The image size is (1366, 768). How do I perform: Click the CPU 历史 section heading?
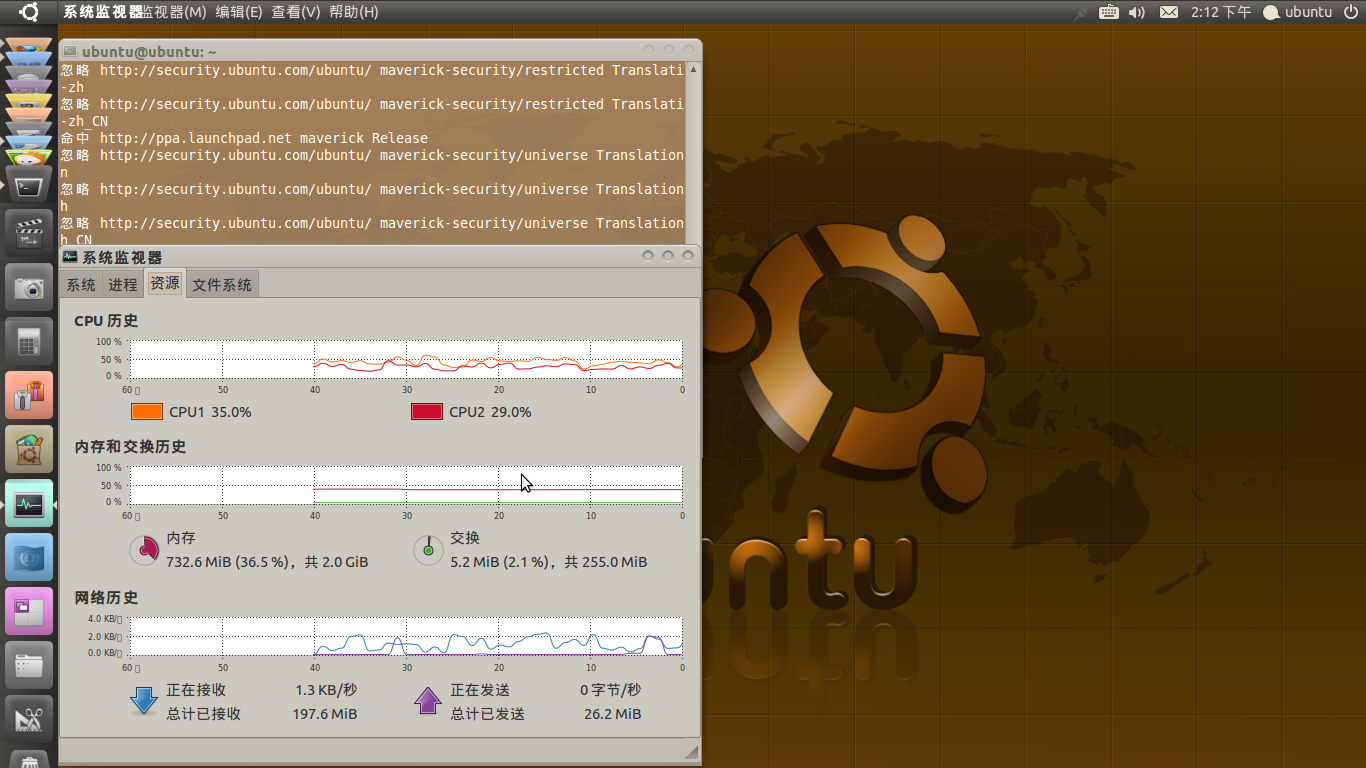tap(106, 321)
